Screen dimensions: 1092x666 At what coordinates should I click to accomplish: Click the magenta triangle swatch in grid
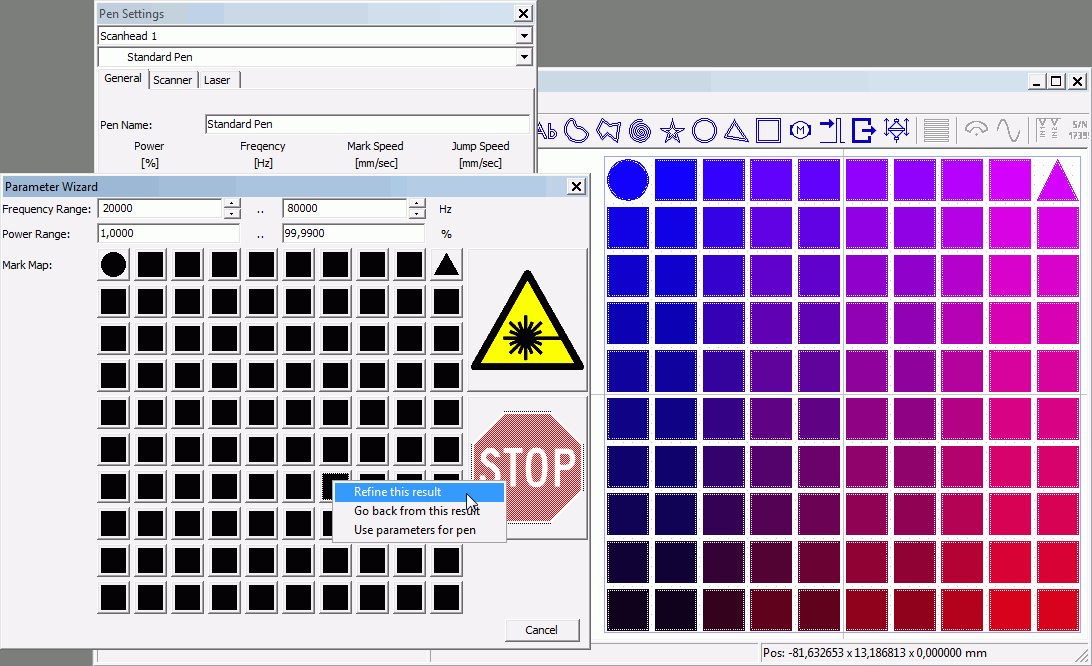tap(1057, 180)
